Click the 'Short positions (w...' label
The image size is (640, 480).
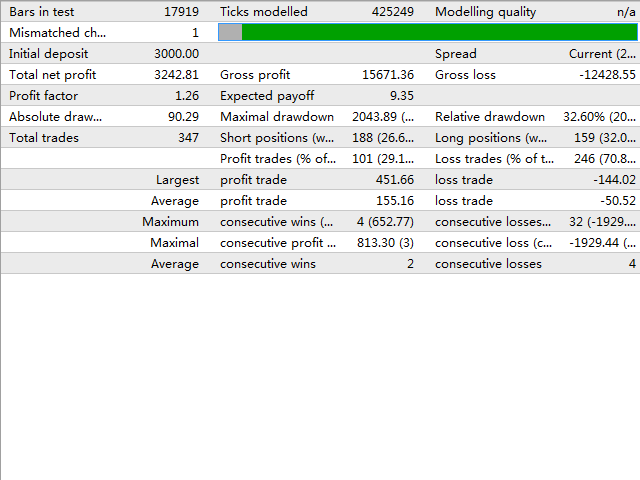(x=277, y=138)
